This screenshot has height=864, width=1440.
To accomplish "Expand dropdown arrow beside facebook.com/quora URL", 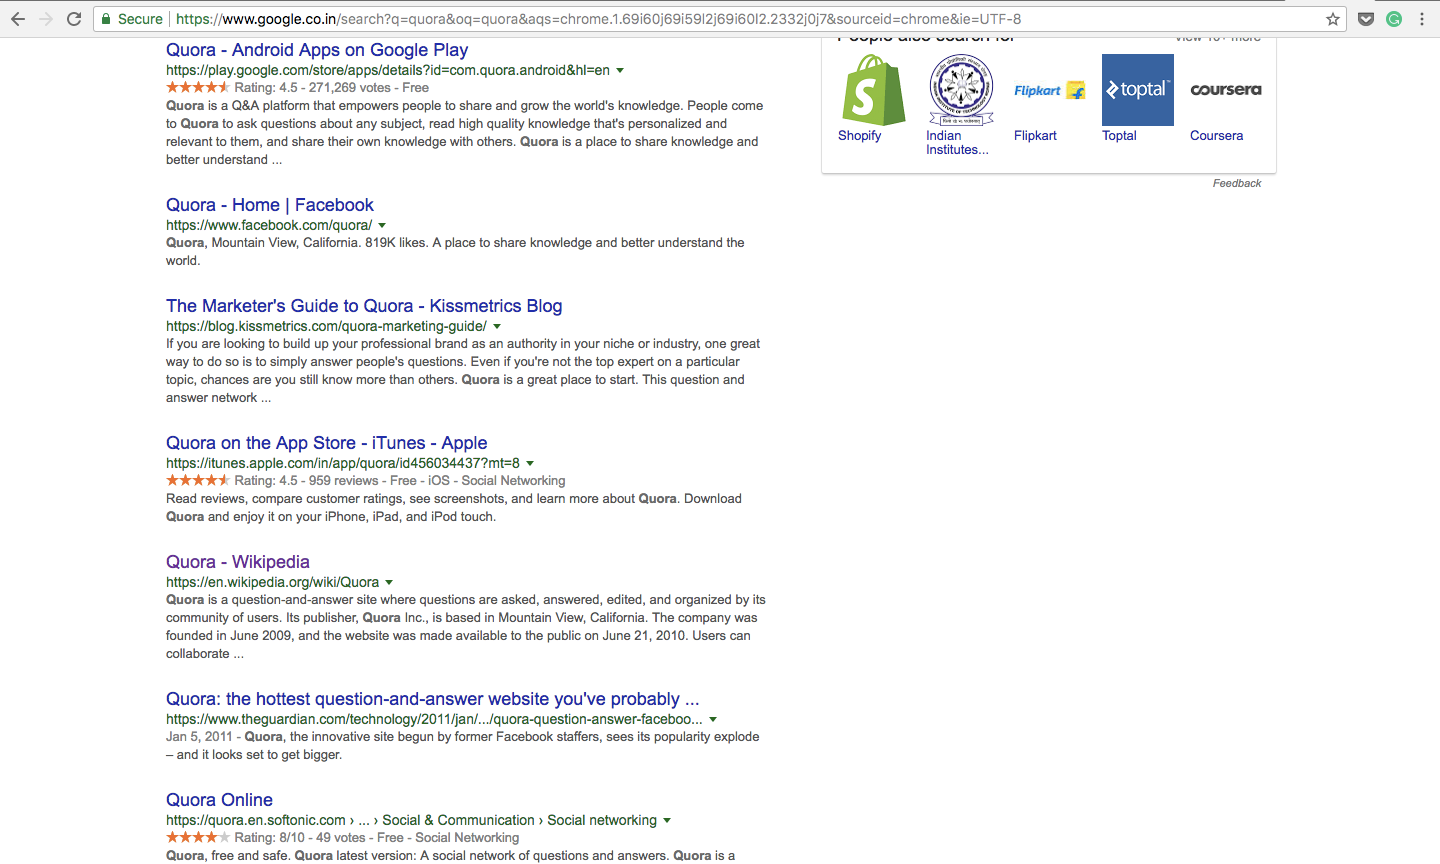I will tap(382, 226).
